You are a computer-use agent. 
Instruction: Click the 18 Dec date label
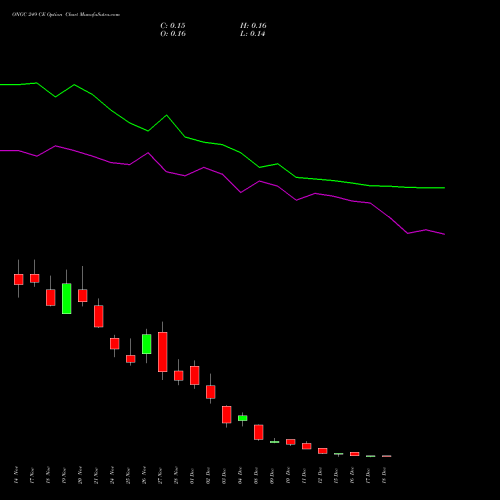pyautogui.click(x=384, y=475)
